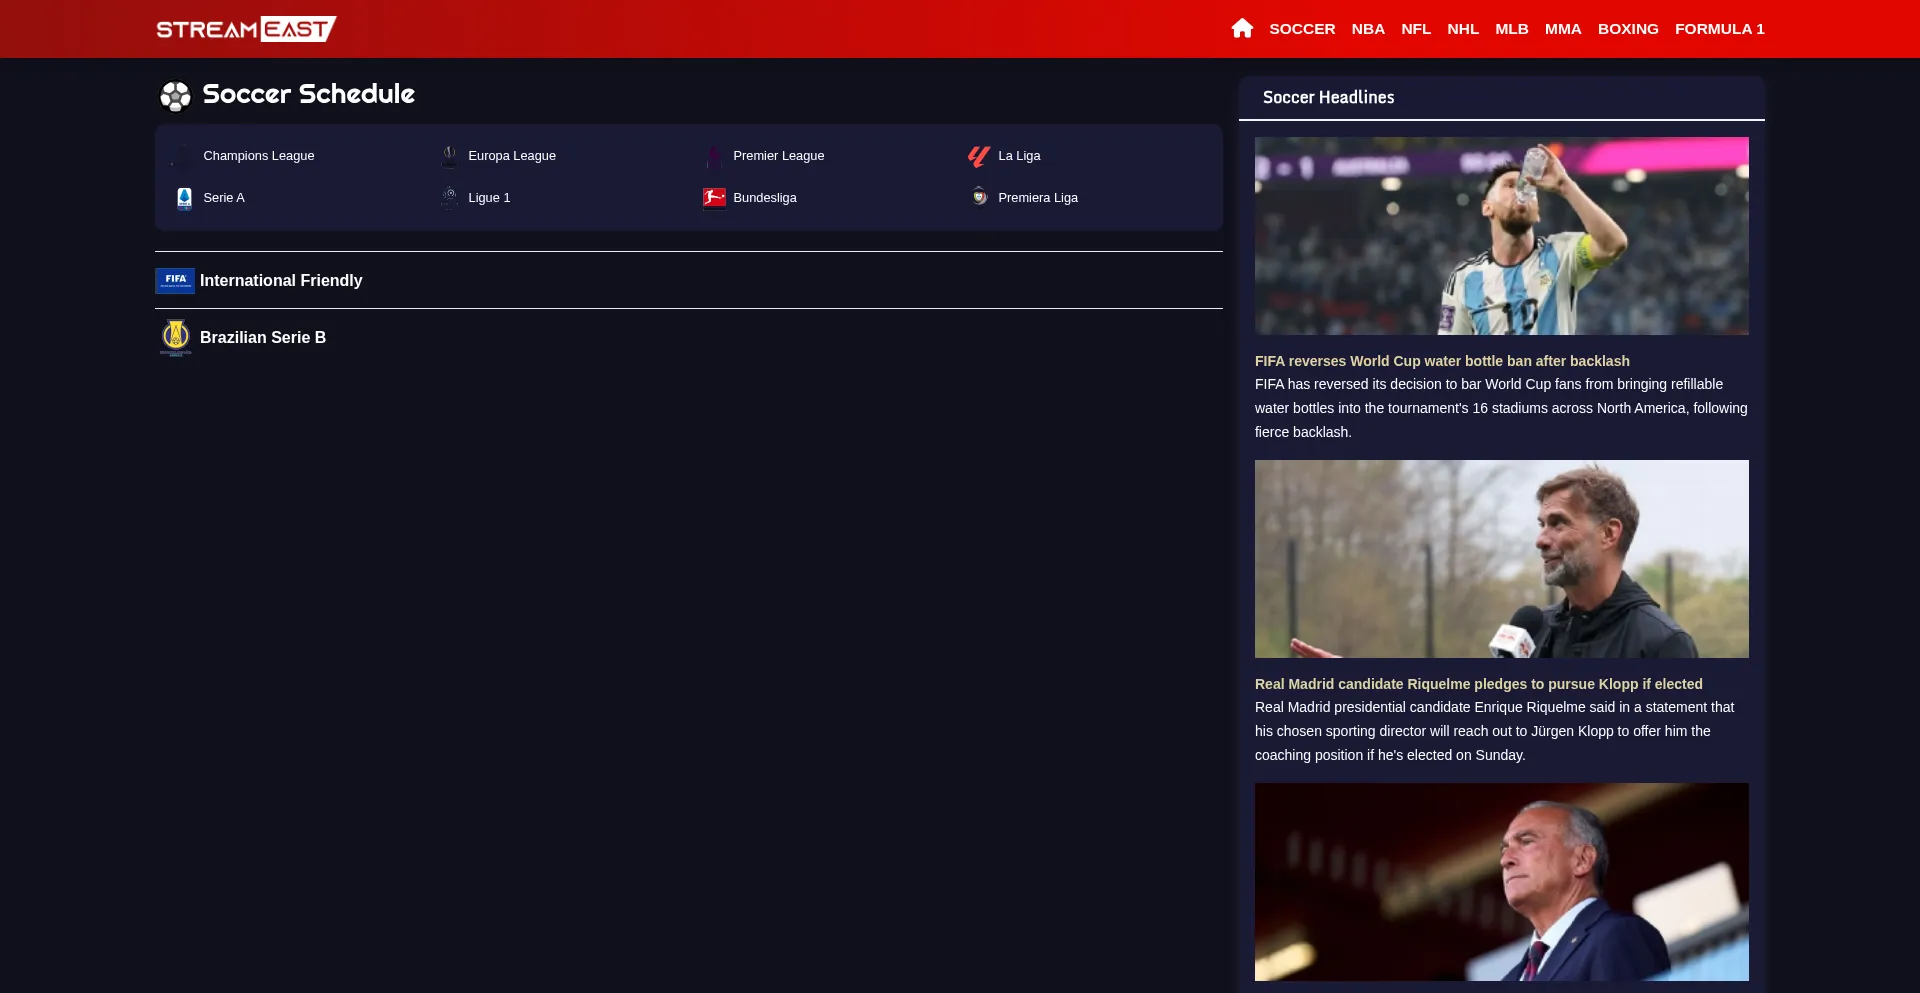Open the NFL menu item
Screen dimensions: 1920x993
point(1416,29)
